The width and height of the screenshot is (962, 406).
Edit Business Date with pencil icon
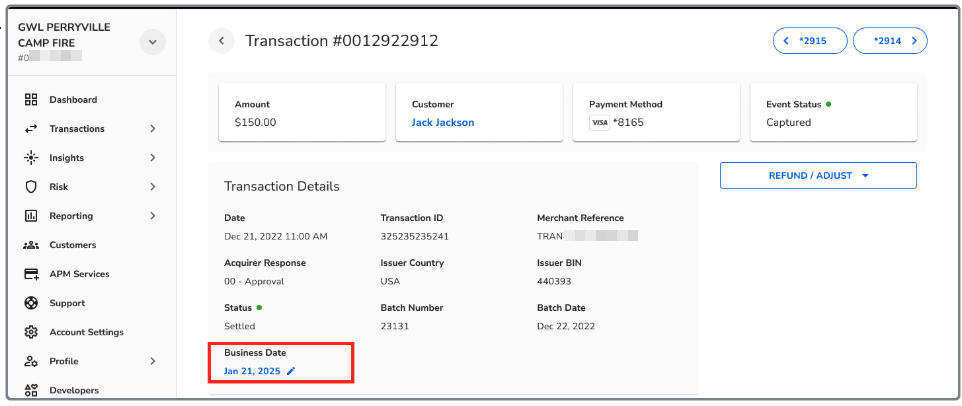click(291, 371)
